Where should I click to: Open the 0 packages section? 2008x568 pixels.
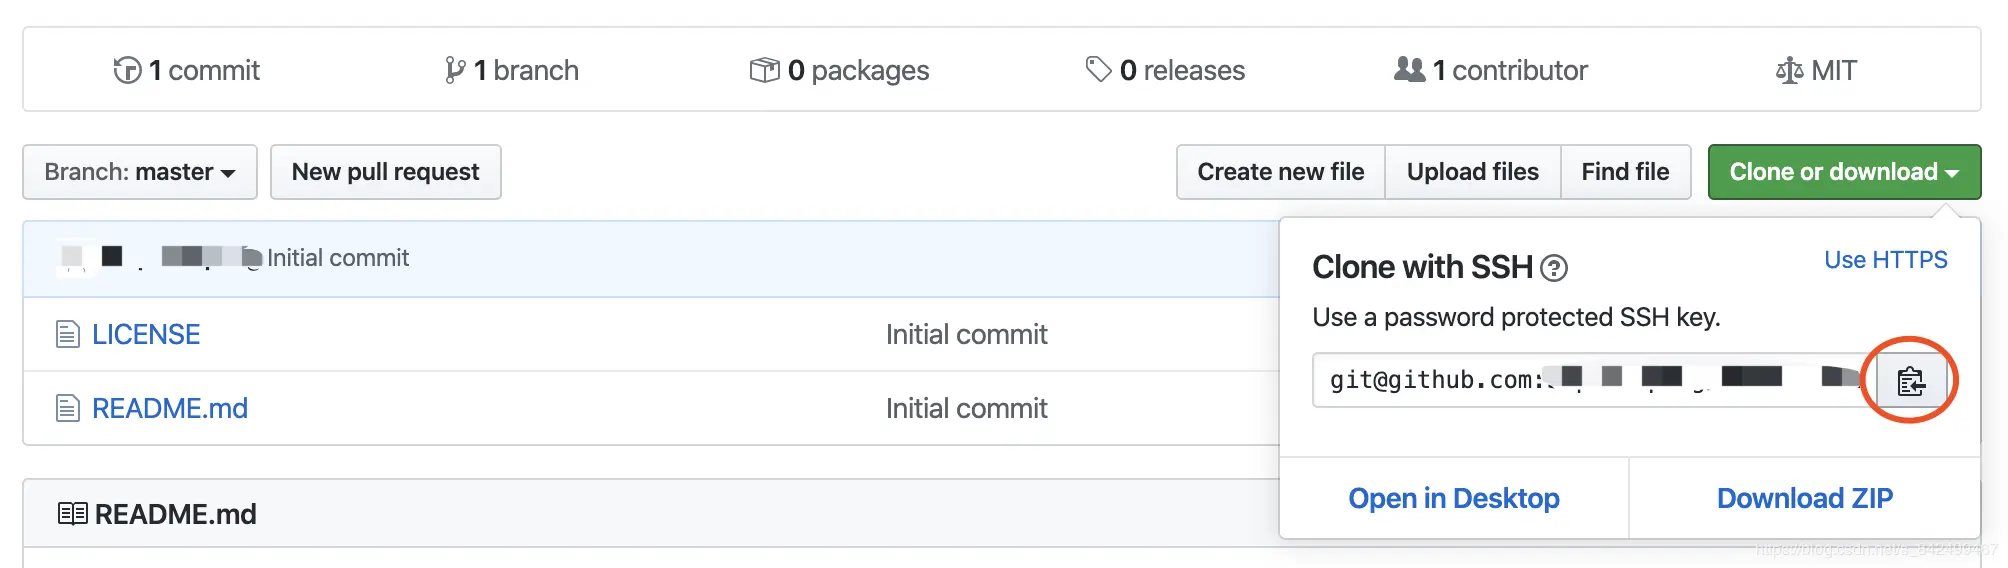tap(840, 70)
